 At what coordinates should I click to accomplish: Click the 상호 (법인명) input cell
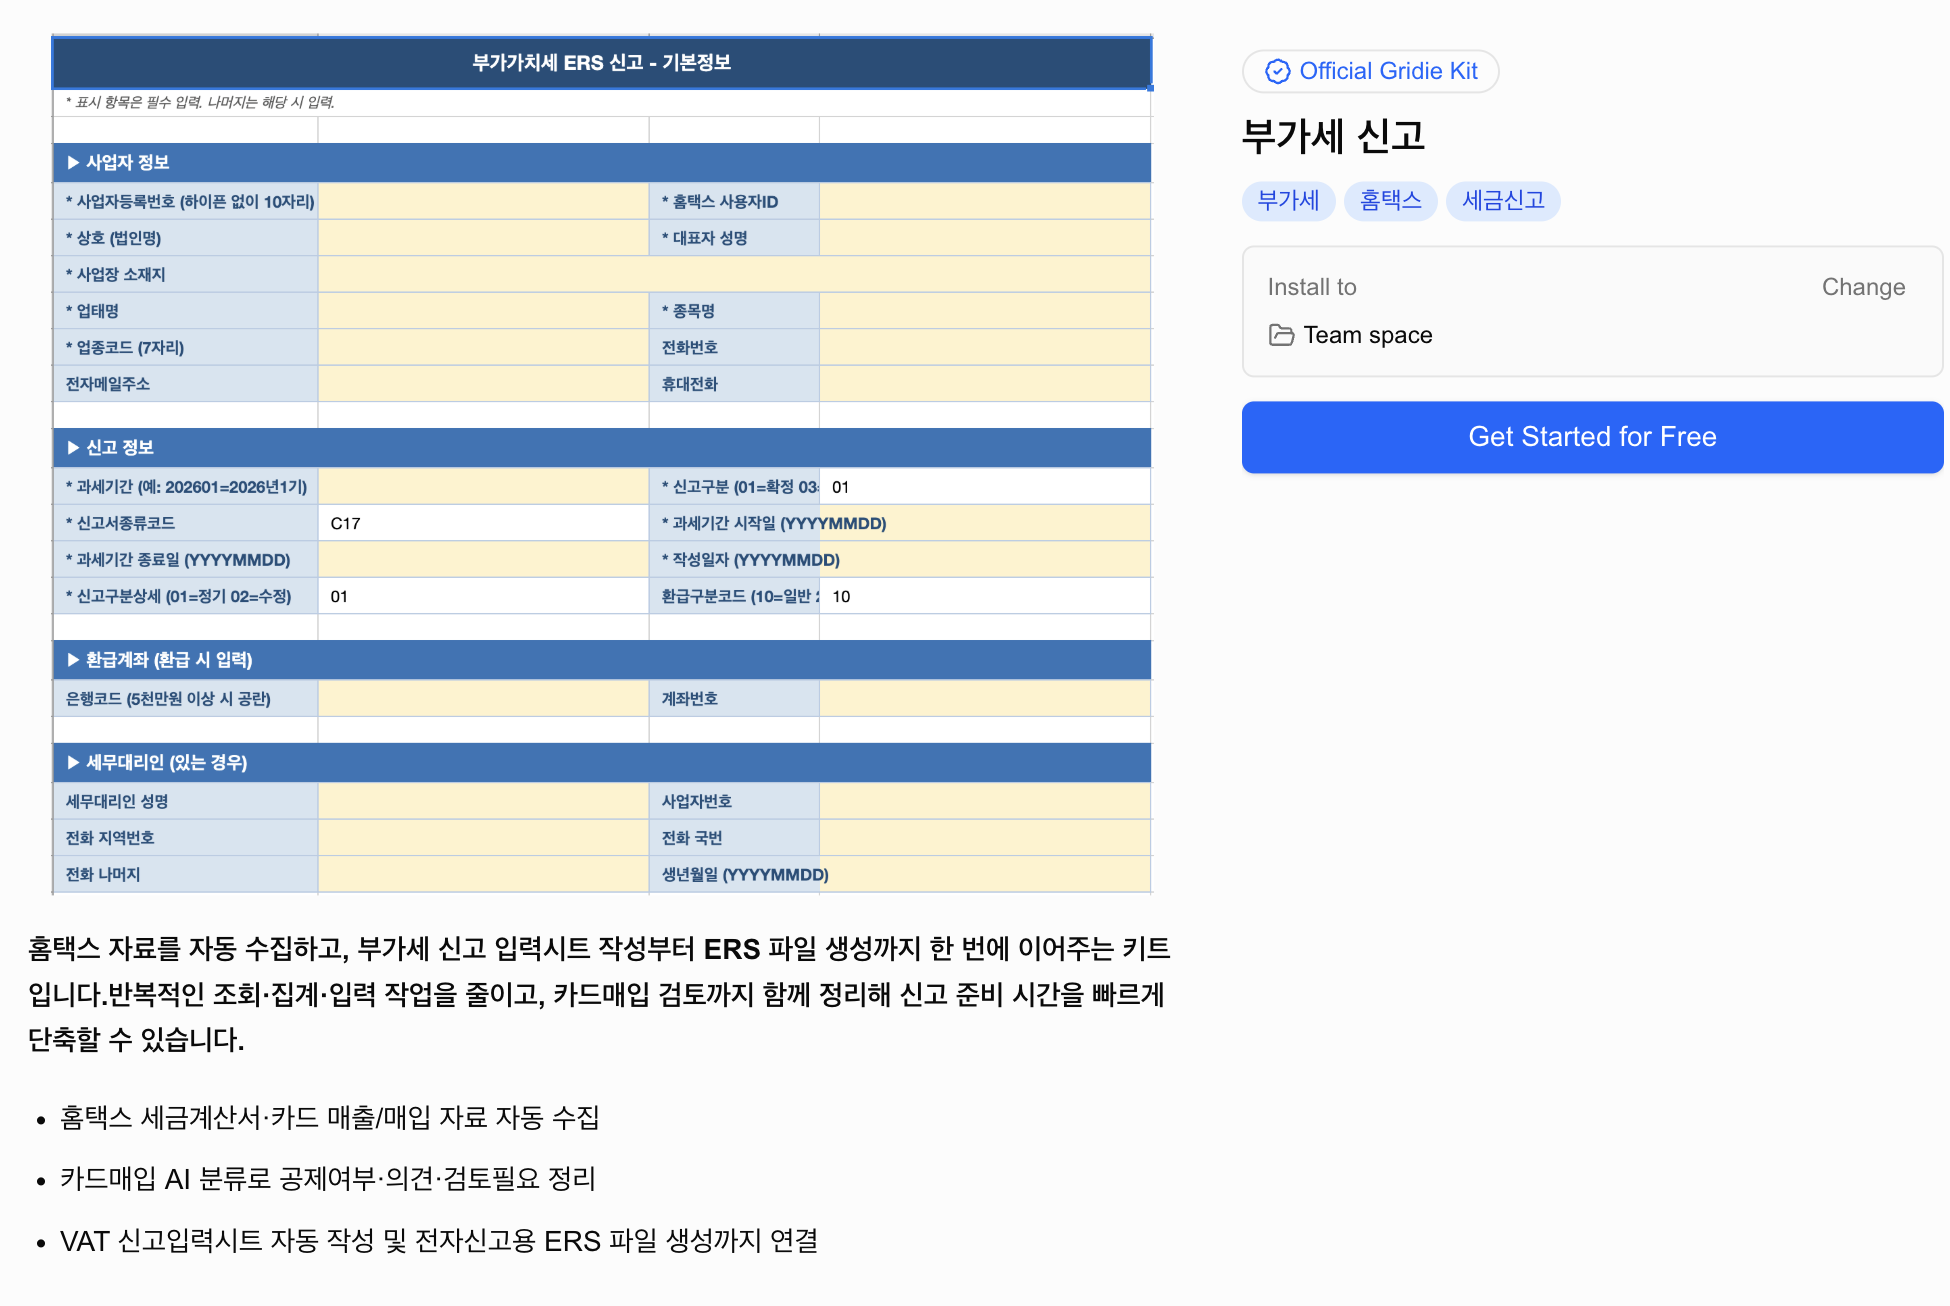click(483, 237)
